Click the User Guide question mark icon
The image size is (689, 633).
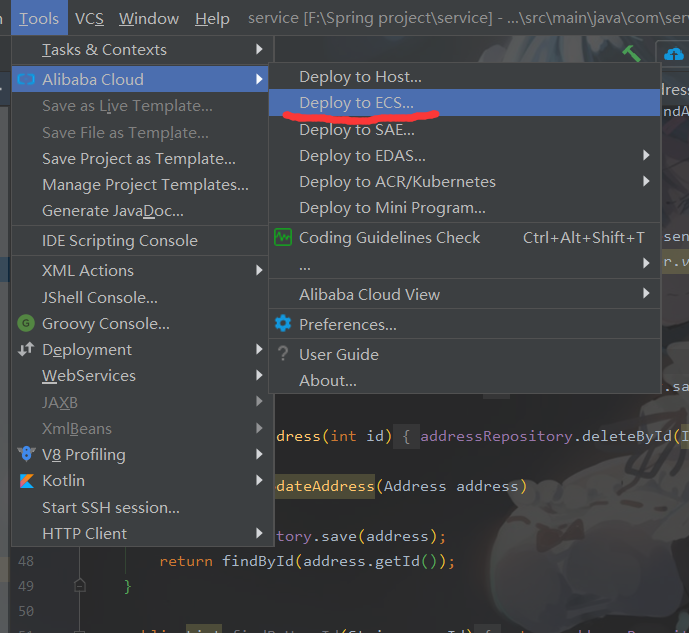coord(283,354)
